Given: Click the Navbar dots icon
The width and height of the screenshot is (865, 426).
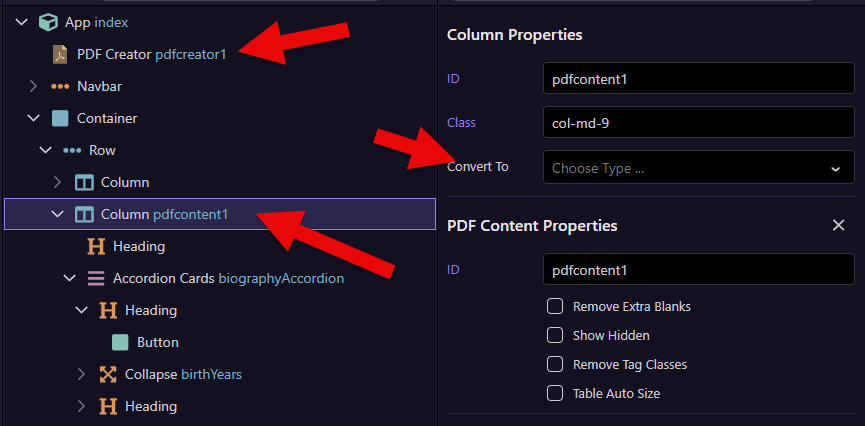Looking at the screenshot, I should tap(60, 87).
